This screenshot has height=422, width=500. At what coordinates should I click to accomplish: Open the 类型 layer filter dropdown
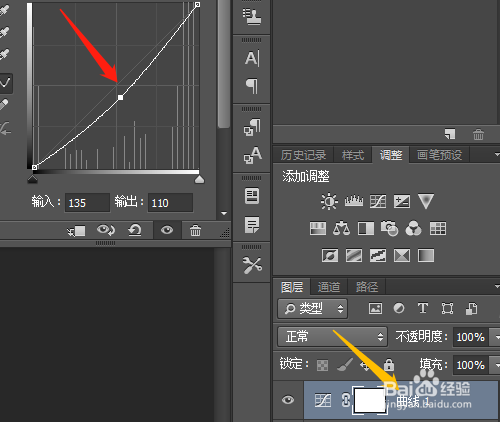click(312, 309)
